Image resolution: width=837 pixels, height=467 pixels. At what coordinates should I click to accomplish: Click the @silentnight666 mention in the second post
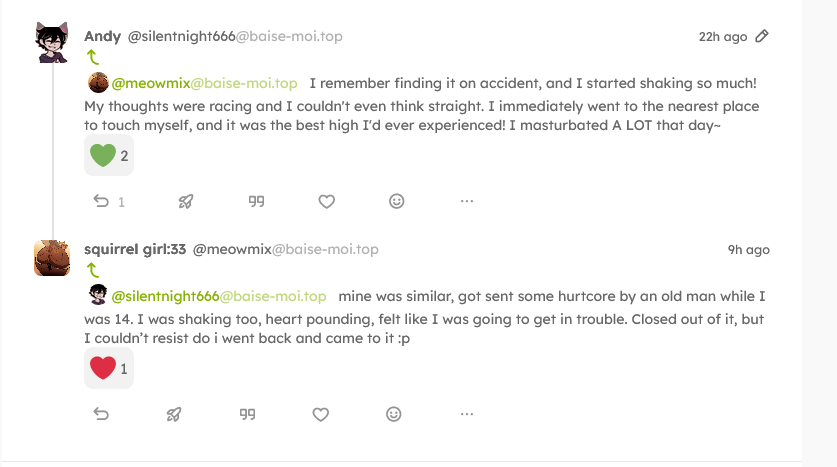tap(218, 296)
